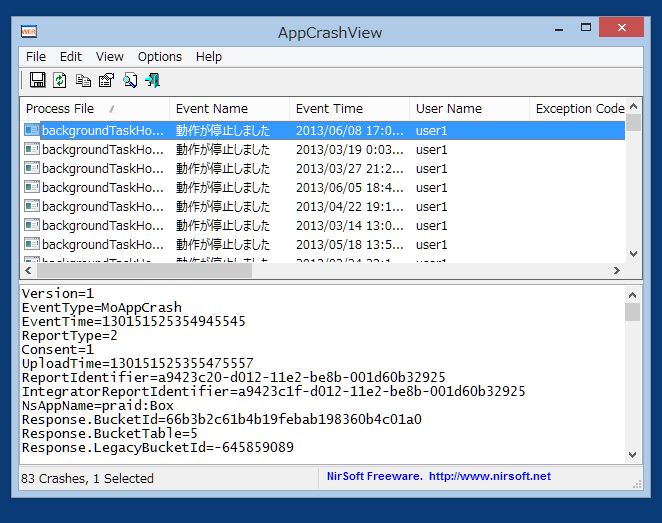The height and width of the screenshot is (523, 662).
Task: Click icon of crash row dated 2013/03/27
Action: [32, 168]
